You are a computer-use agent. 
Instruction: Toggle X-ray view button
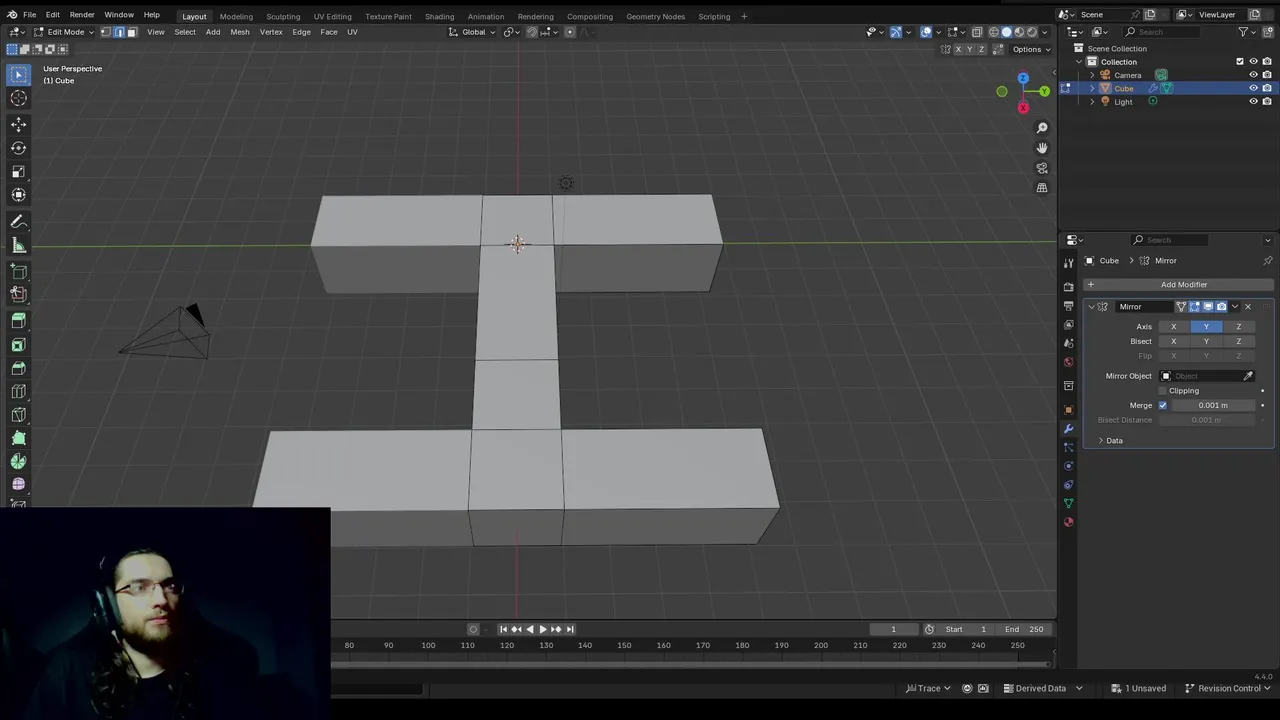(x=977, y=32)
